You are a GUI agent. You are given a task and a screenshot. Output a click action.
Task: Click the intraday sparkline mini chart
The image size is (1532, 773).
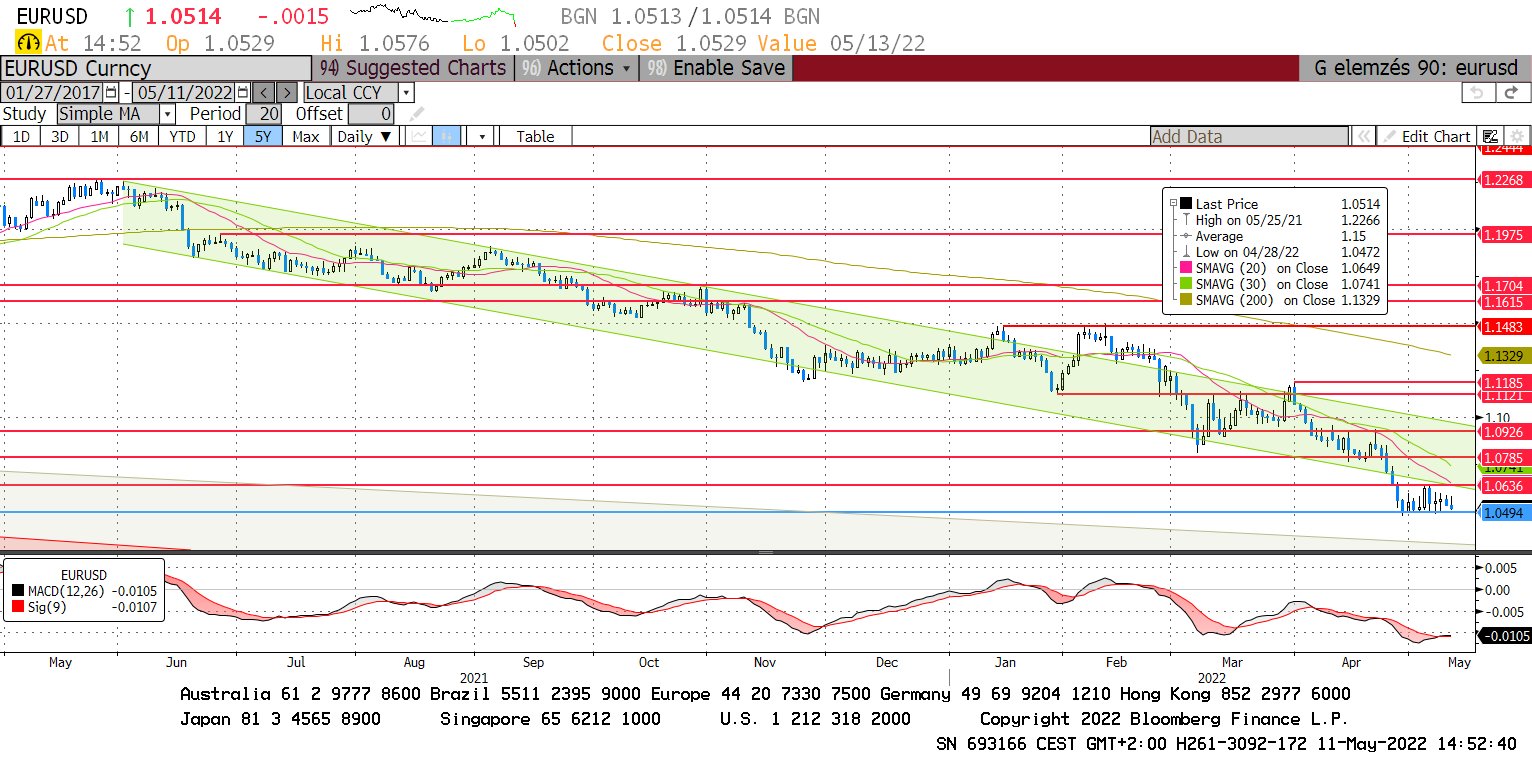pyautogui.click(x=433, y=15)
